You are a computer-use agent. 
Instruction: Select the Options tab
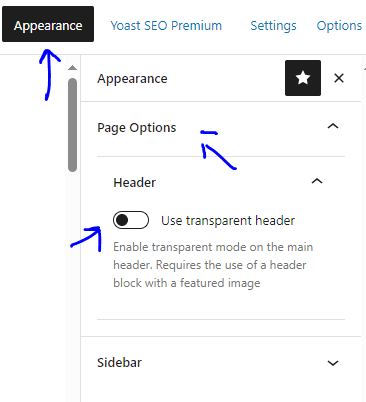(x=339, y=26)
